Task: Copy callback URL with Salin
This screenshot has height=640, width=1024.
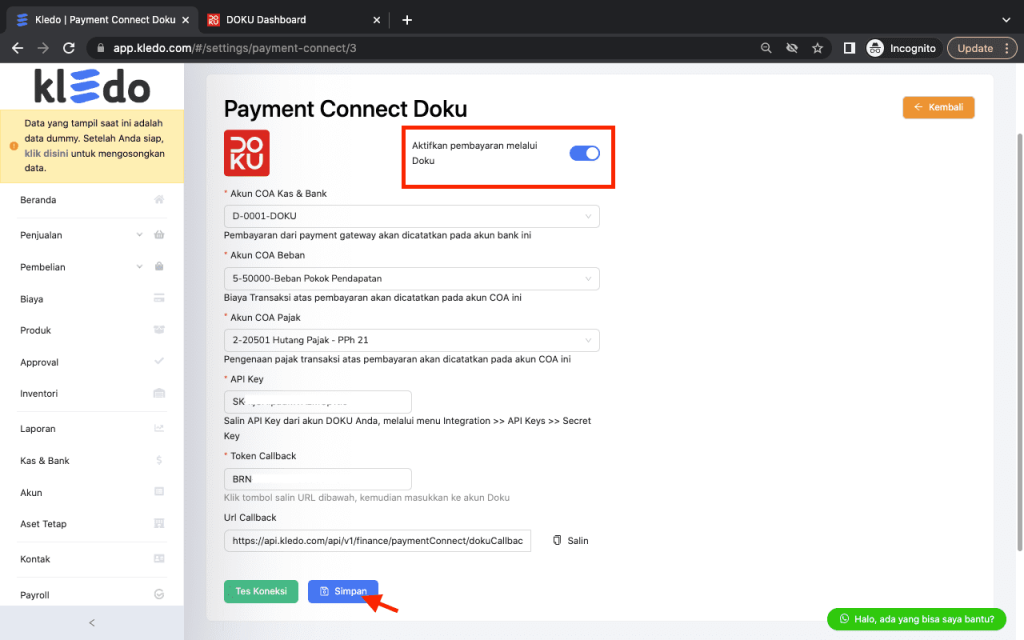Action: tap(571, 541)
